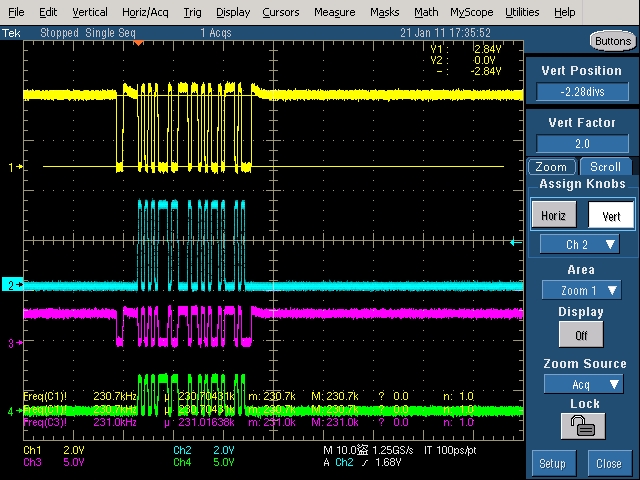Screen dimensions: 640x480
Task: Click the IT 100ps/pt readout
Action: click(450, 450)
